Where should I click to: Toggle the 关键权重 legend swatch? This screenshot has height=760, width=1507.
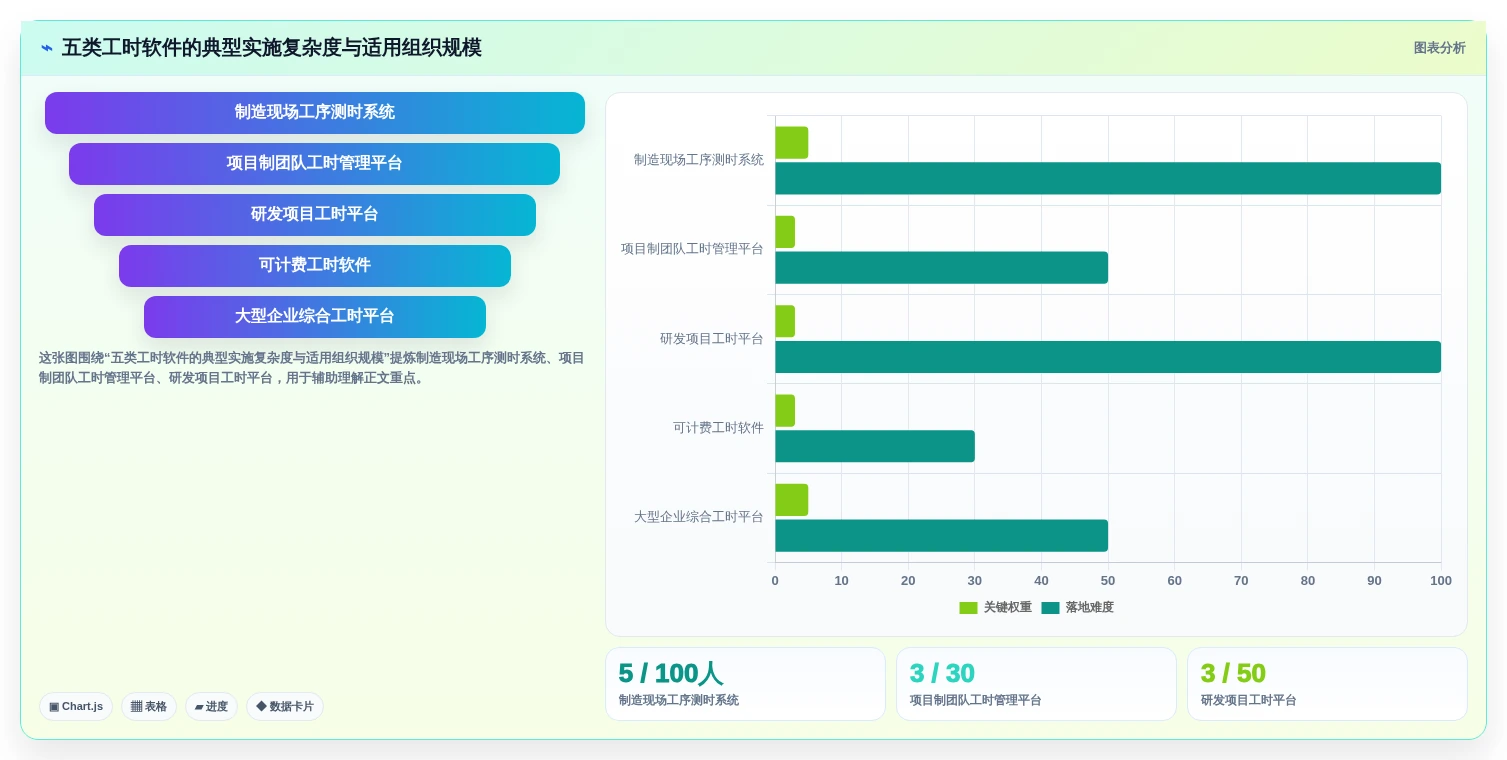(968, 608)
